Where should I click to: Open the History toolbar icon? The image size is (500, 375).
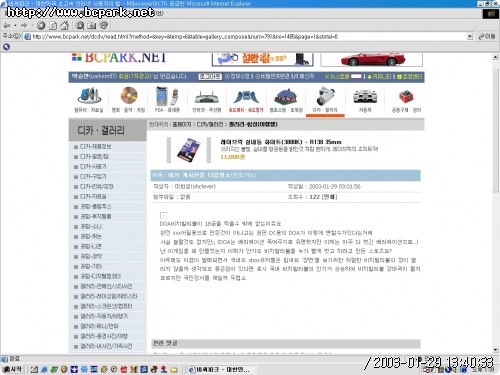coord(104,25)
